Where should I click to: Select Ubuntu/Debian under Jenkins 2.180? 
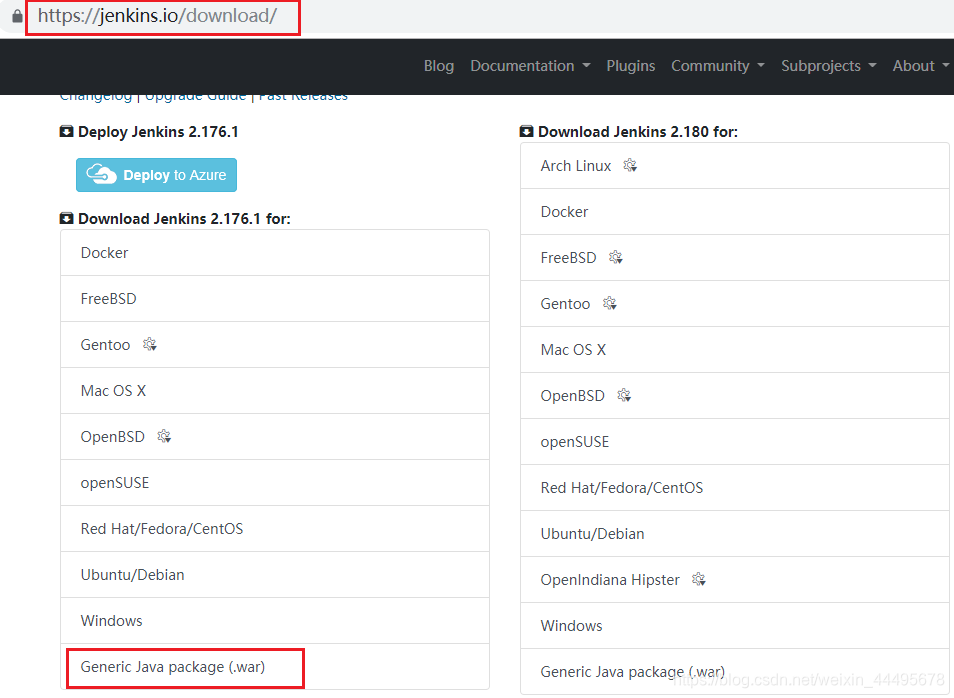pyautogui.click(x=735, y=534)
